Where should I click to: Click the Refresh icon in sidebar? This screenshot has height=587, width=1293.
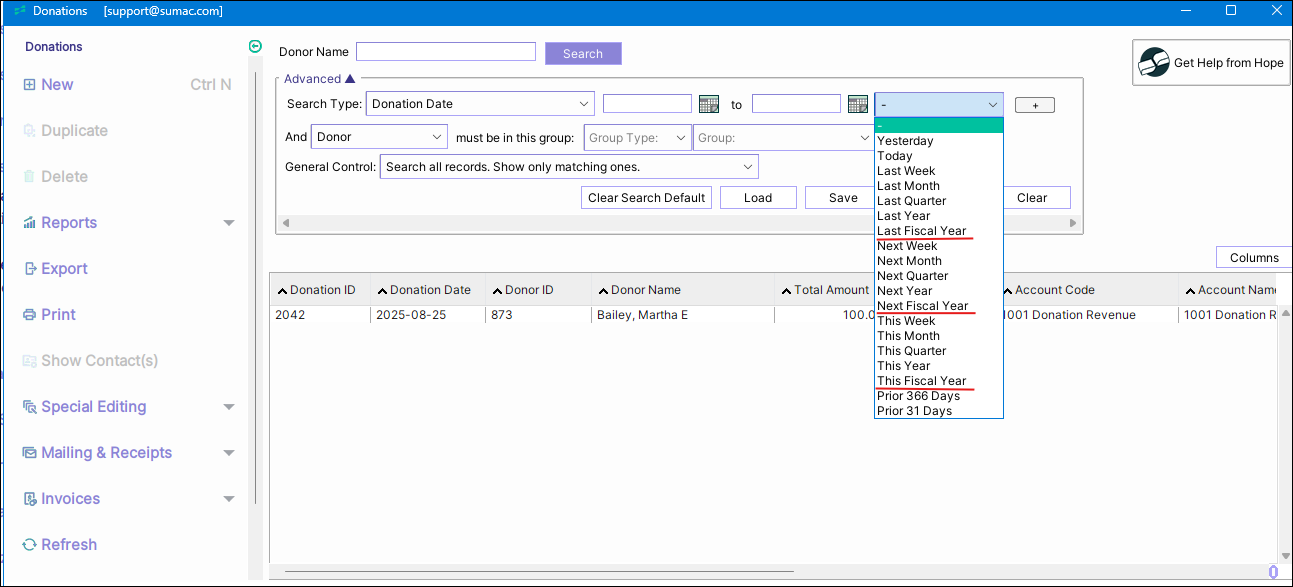tap(30, 545)
